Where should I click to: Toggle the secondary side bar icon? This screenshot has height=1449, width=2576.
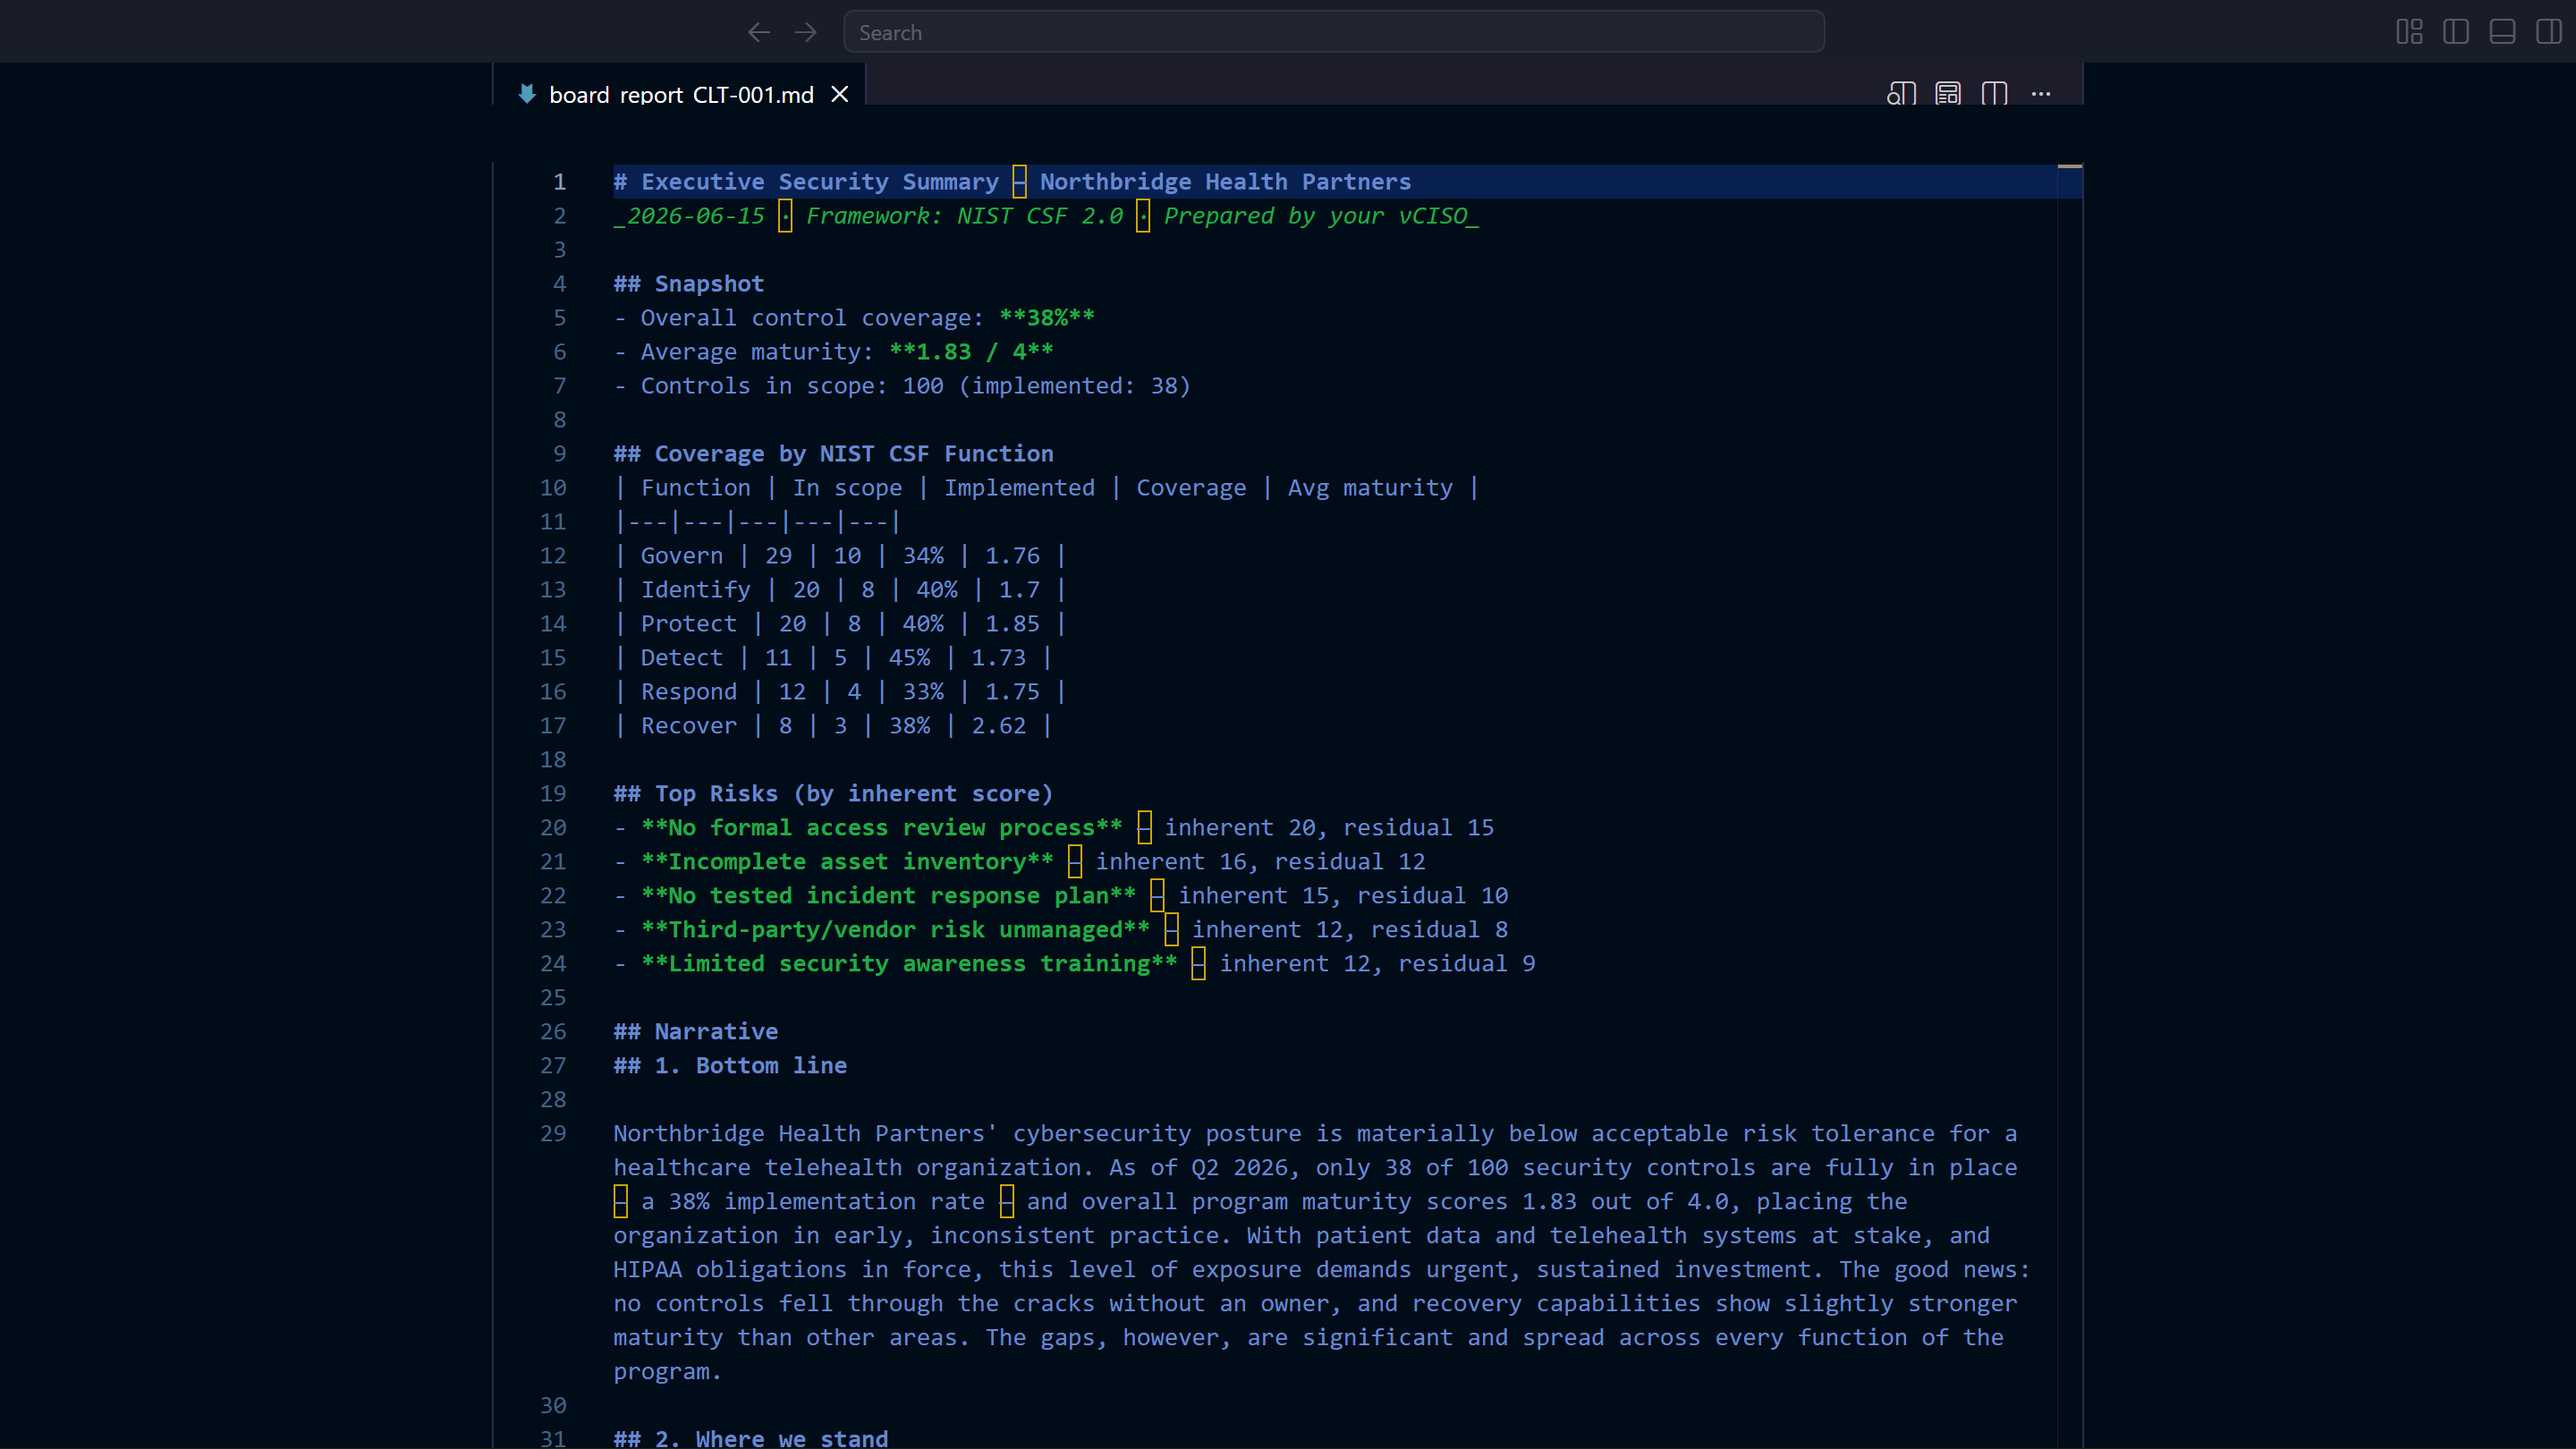(2549, 33)
